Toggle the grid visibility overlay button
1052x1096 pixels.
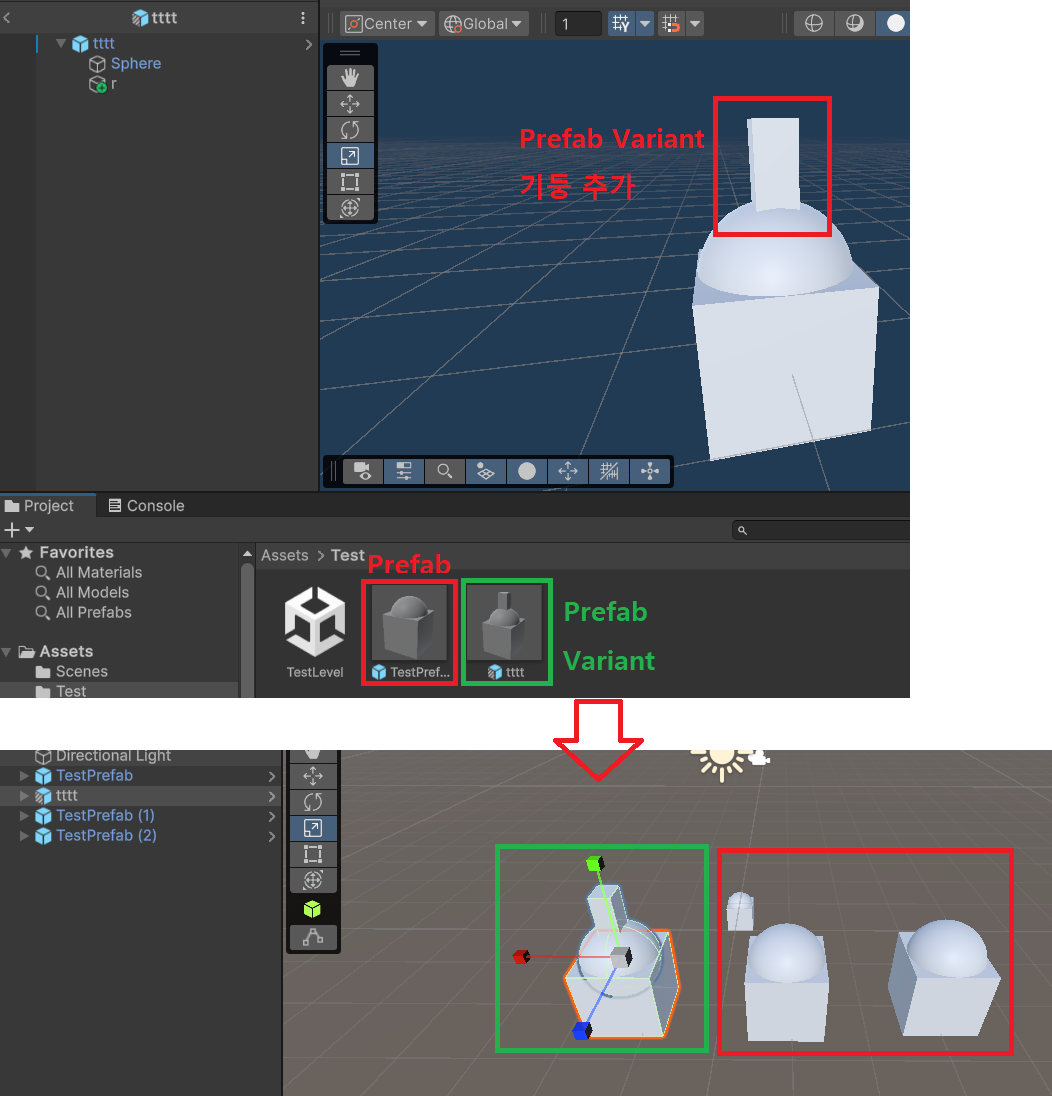(x=609, y=472)
